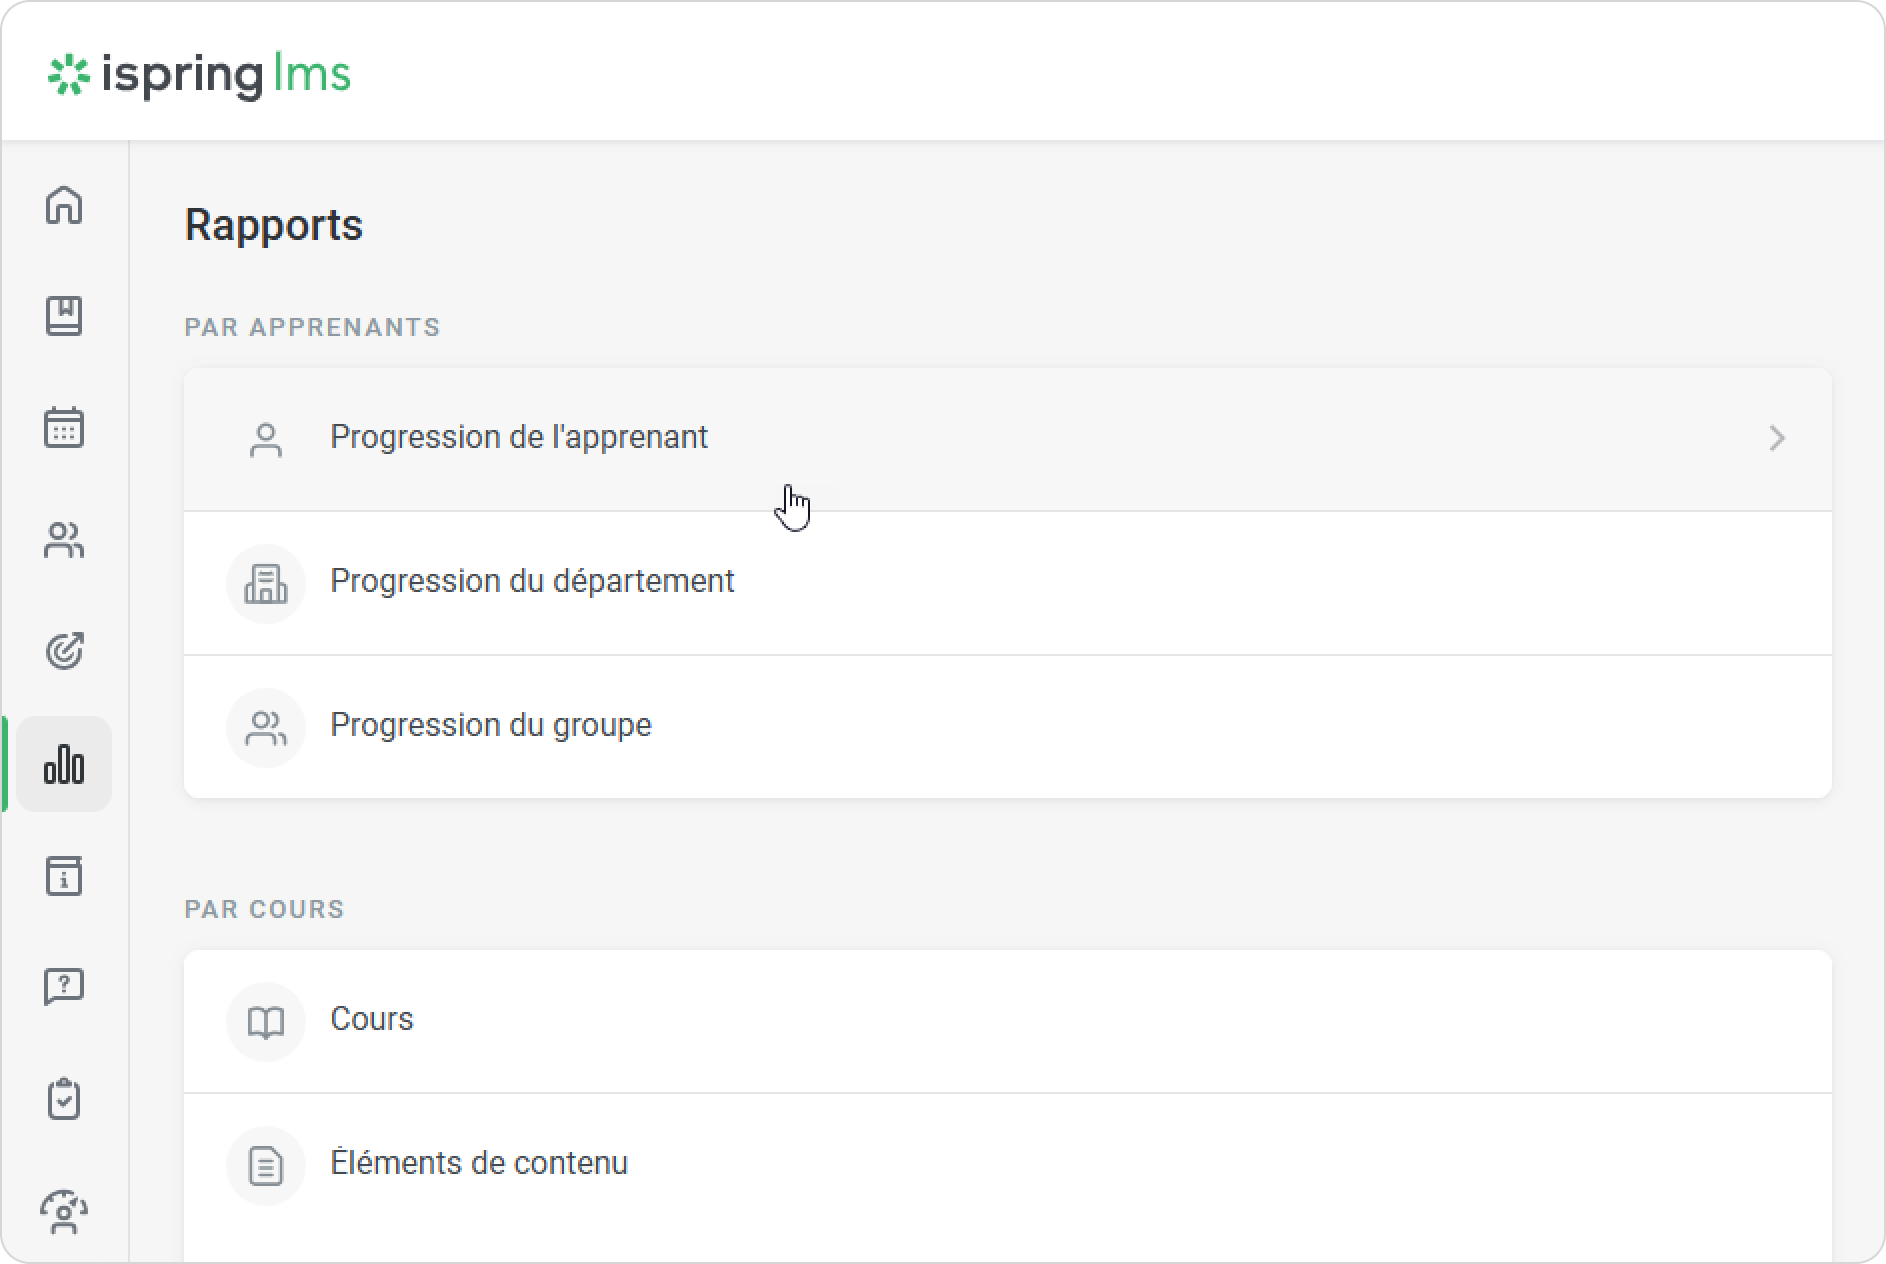Open the info box sidebar icon
This screenshot has height=1264, width=1886.
tap(64, 876)
